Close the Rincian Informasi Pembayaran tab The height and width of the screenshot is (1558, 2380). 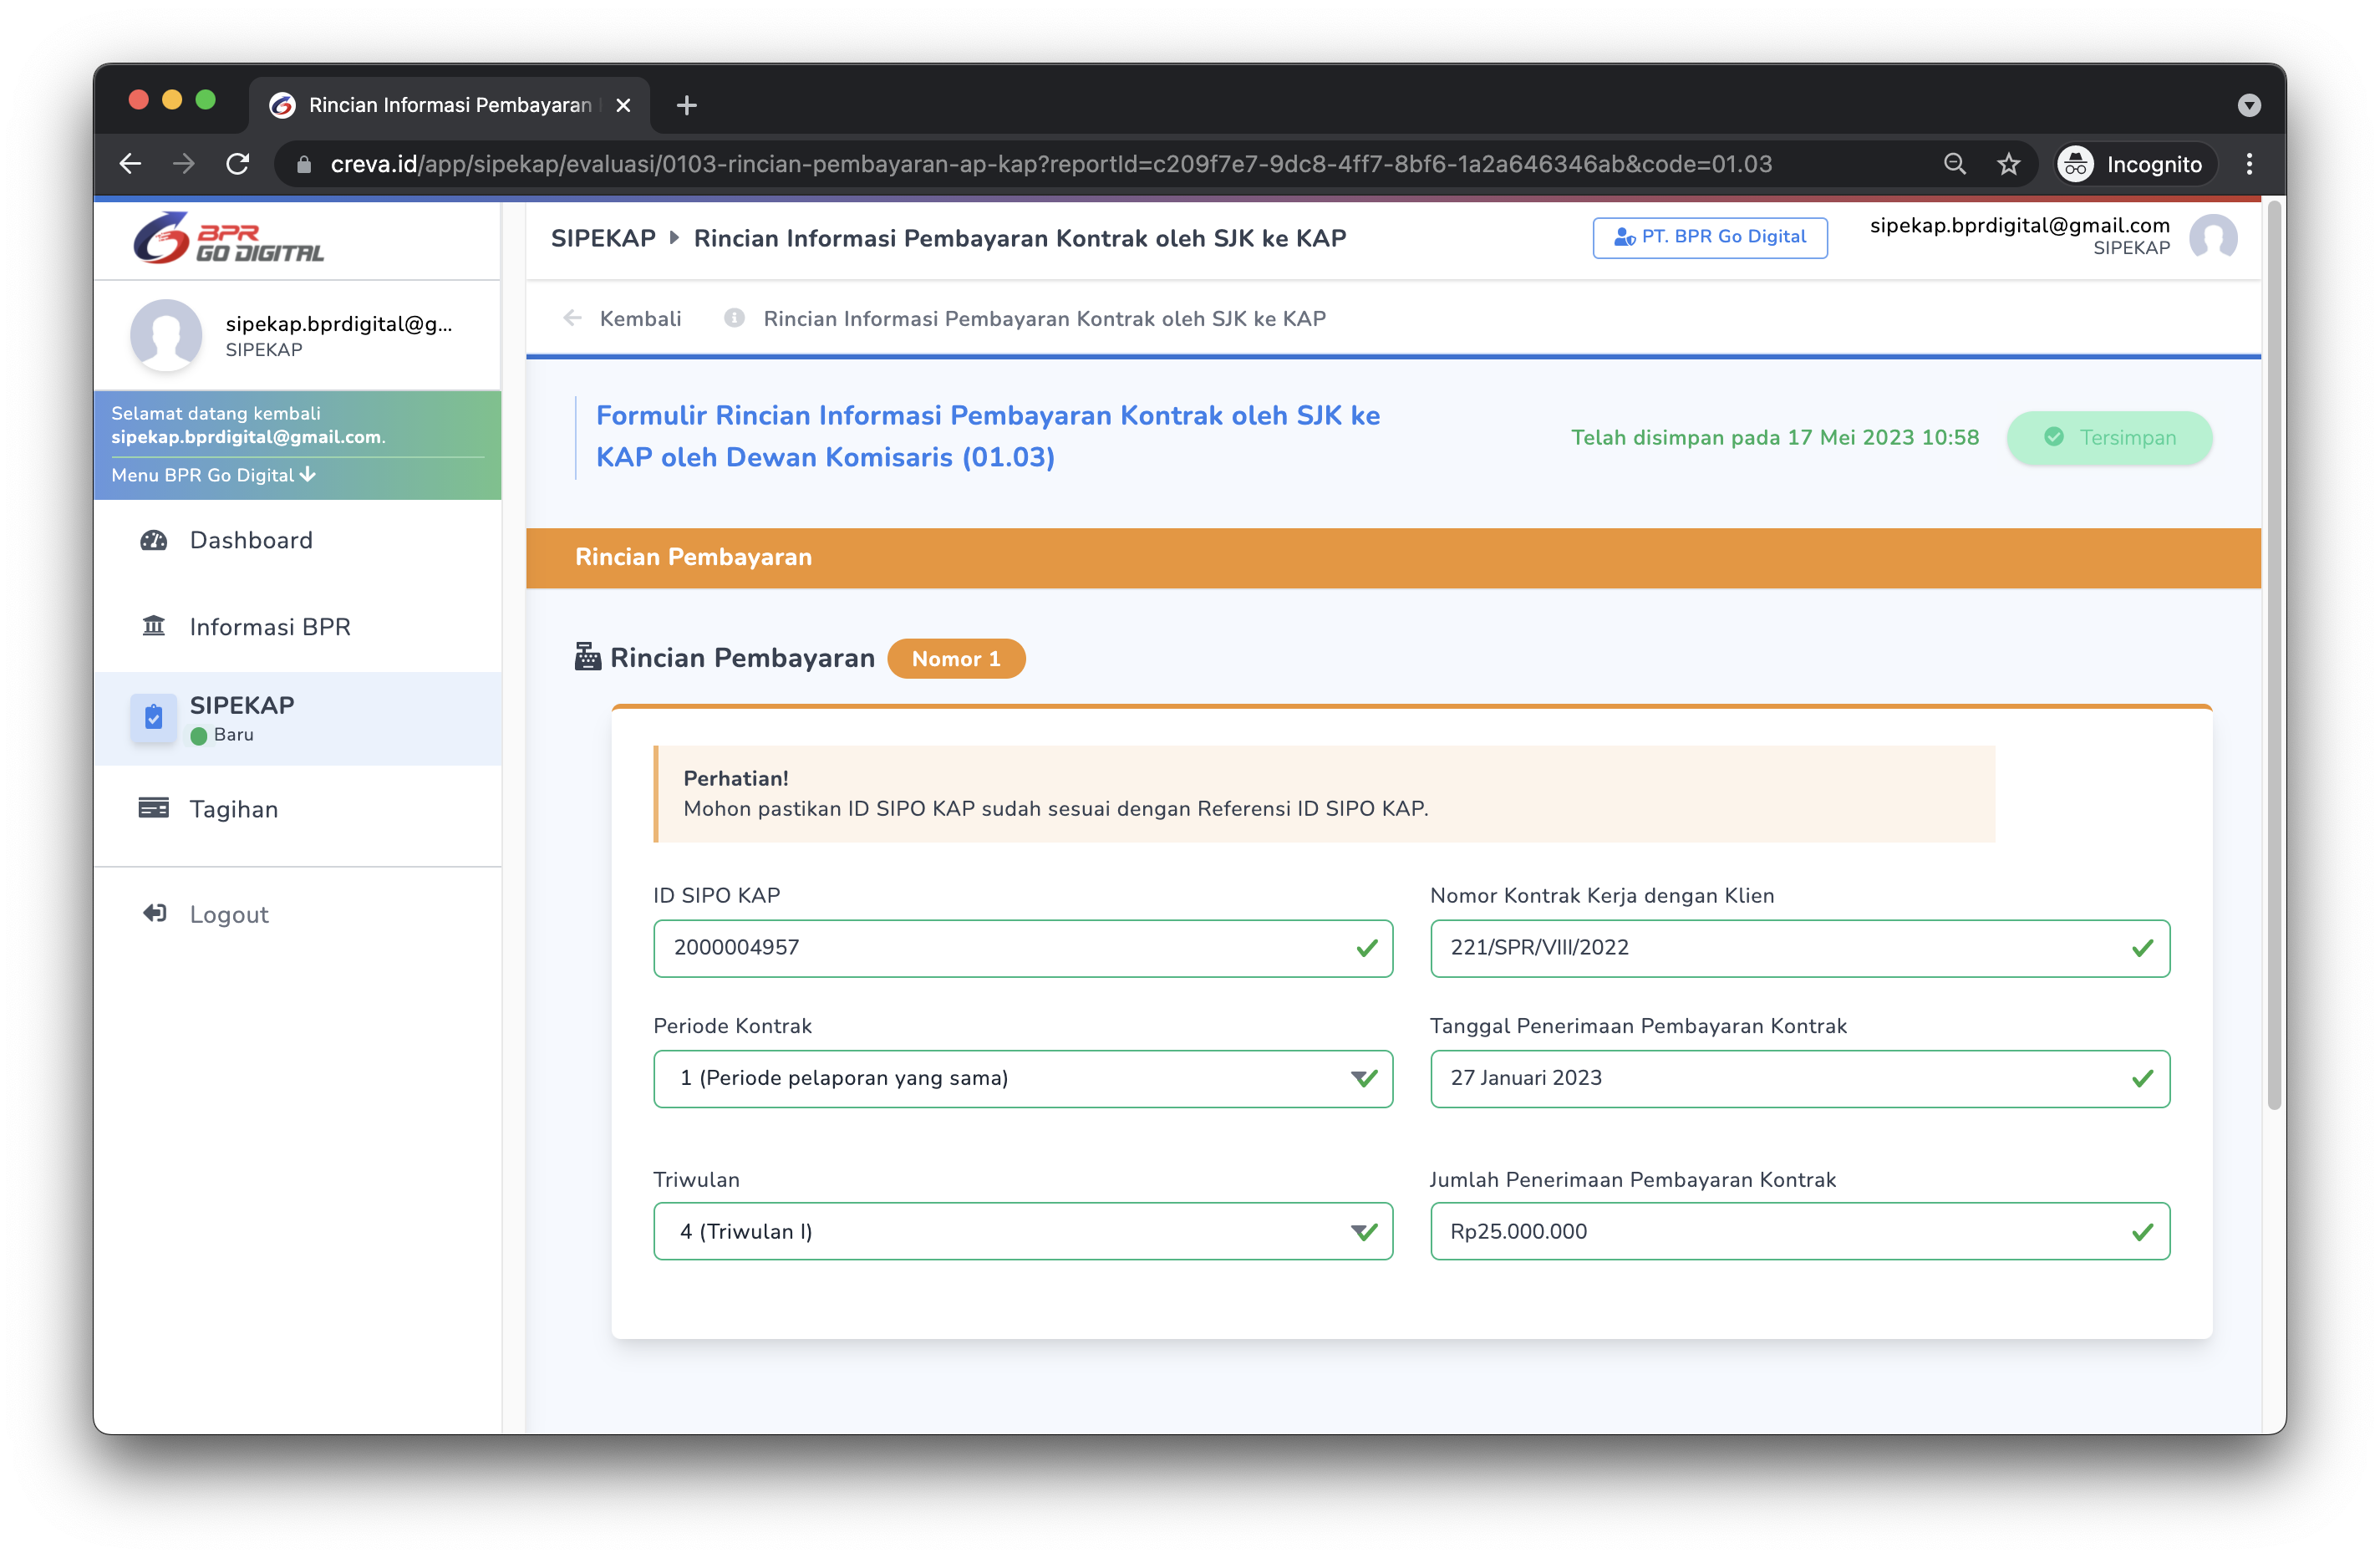coord(623,105)
